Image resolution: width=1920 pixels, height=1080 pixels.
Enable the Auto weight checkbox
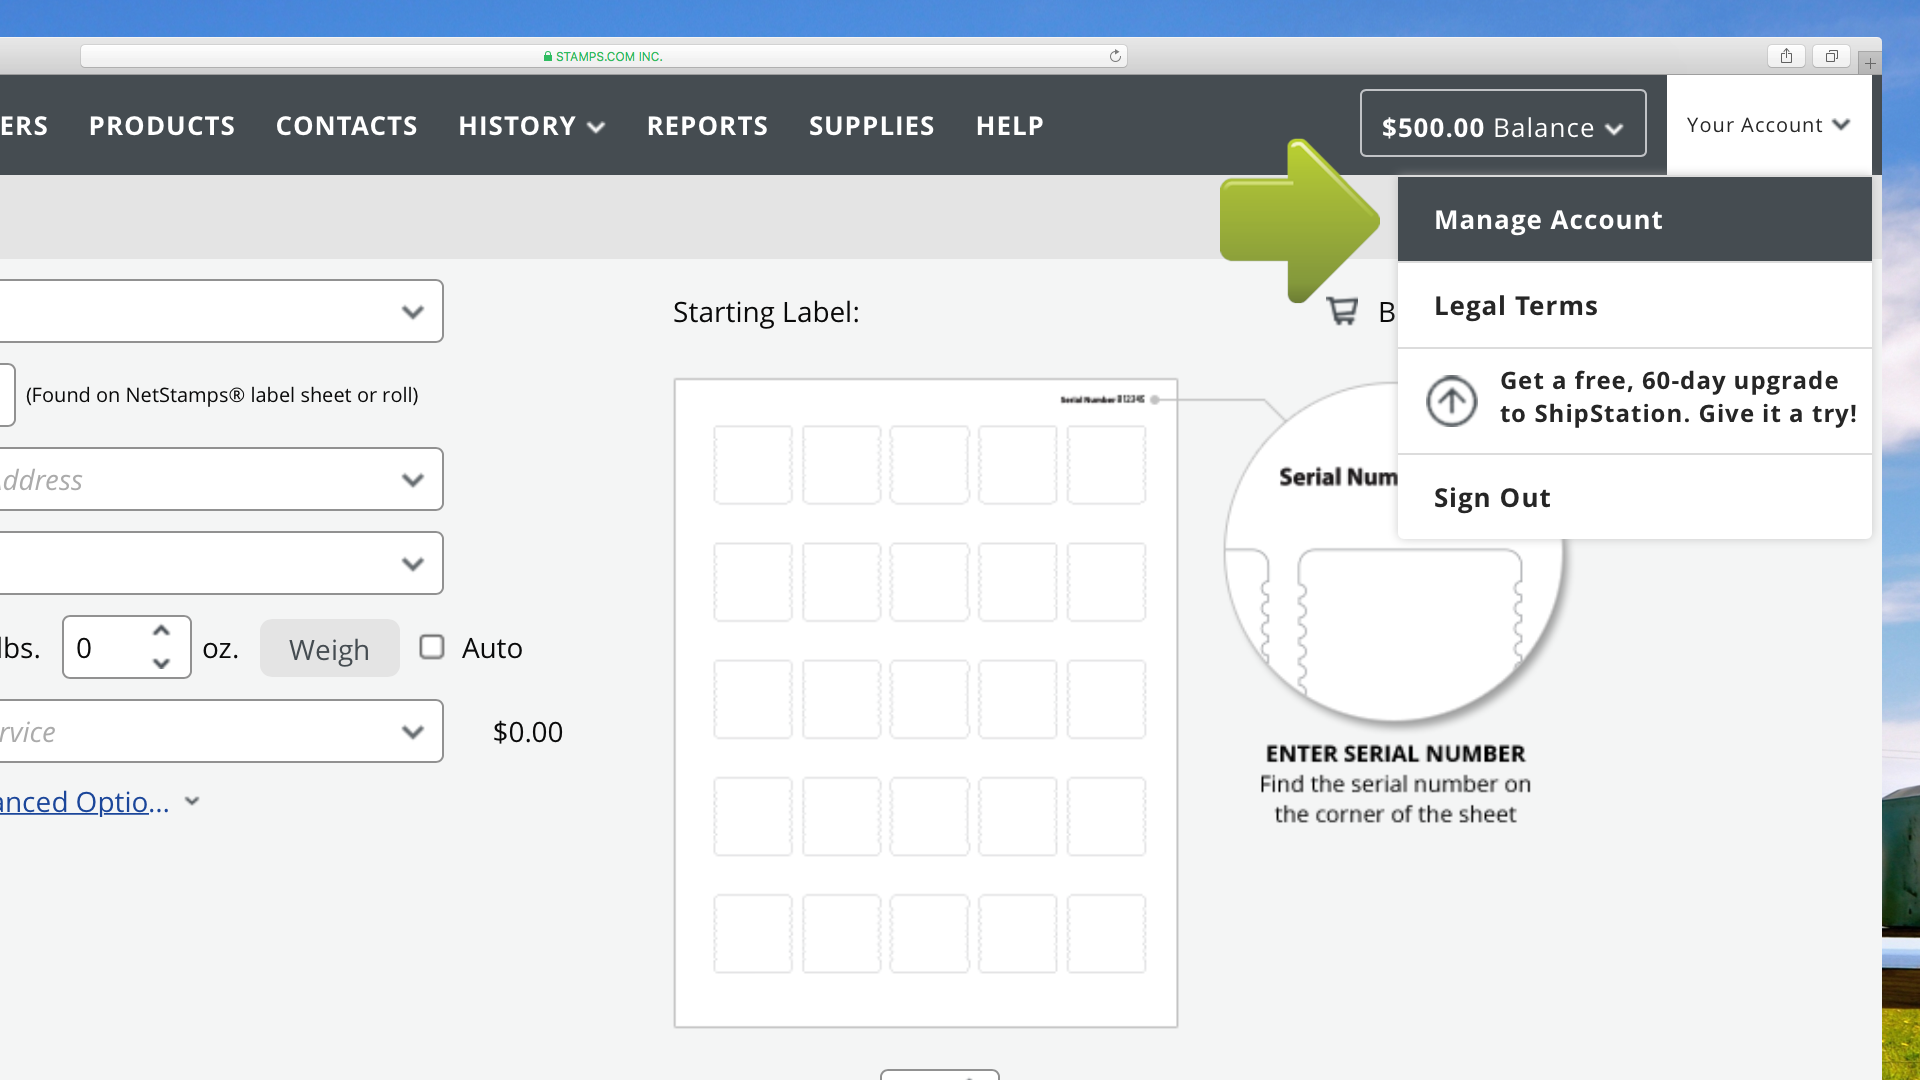click(432, 647)
